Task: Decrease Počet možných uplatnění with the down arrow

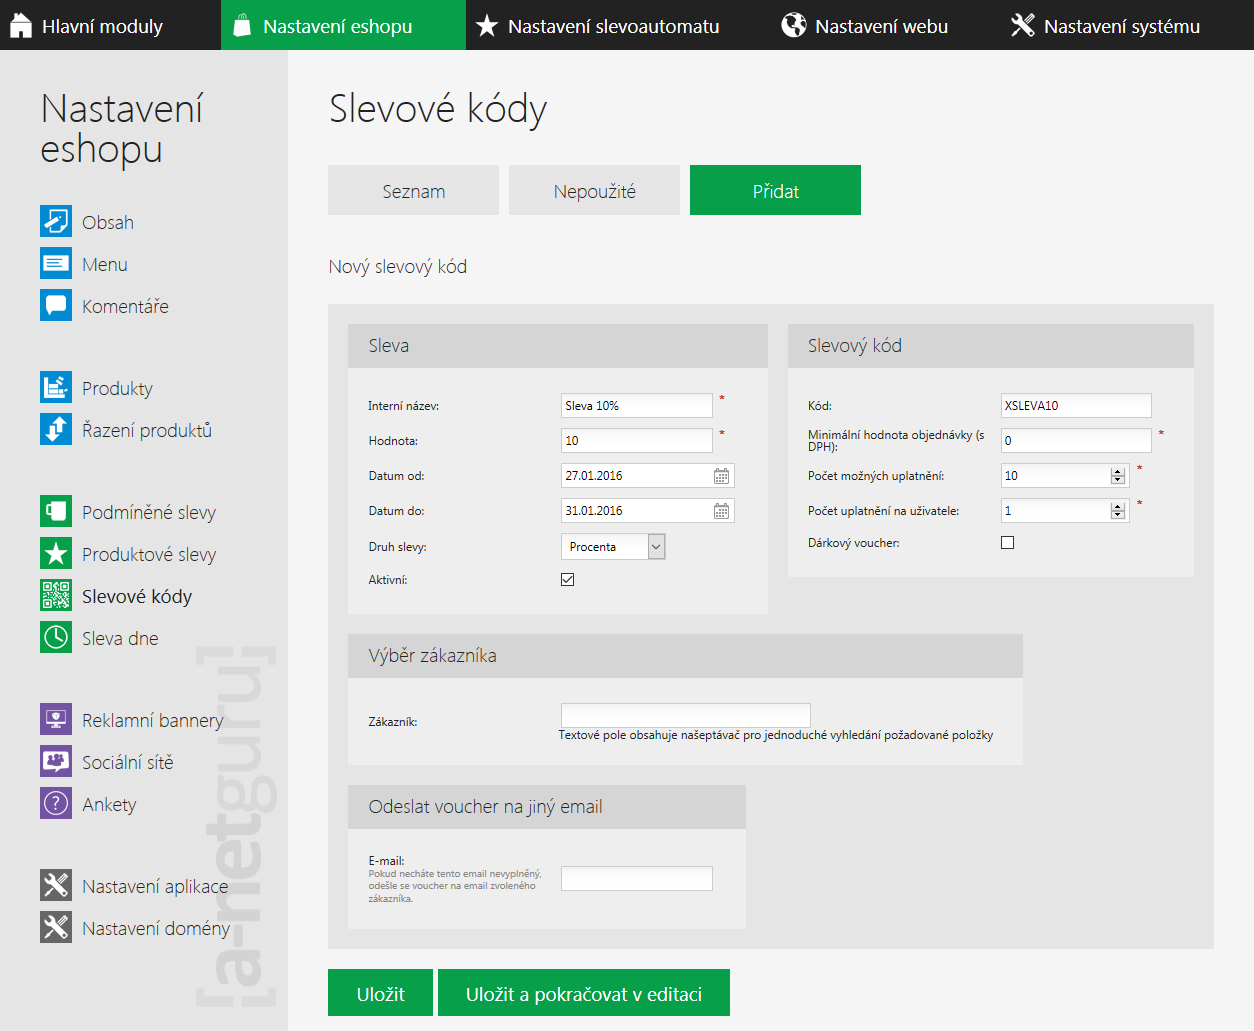Action: click(x=1118, y=481)
